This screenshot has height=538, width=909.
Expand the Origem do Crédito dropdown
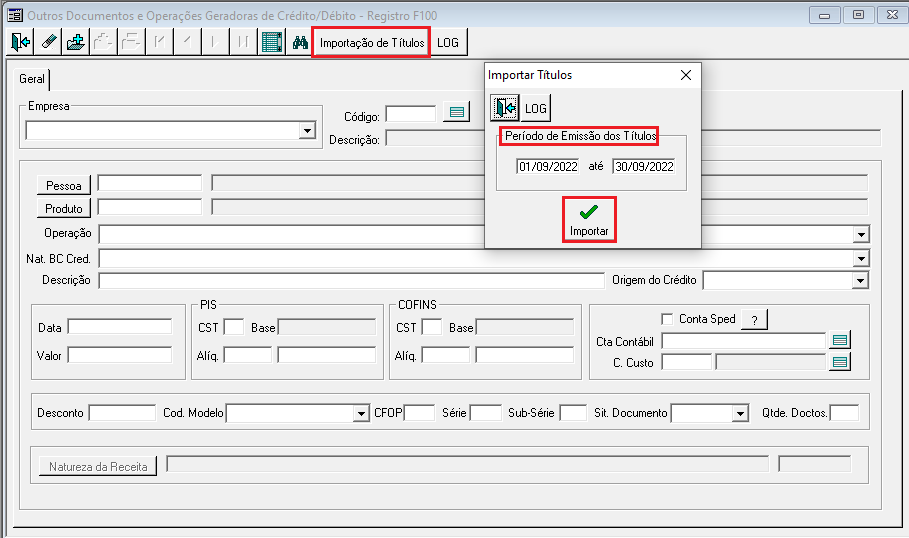[x=860, y=281]
